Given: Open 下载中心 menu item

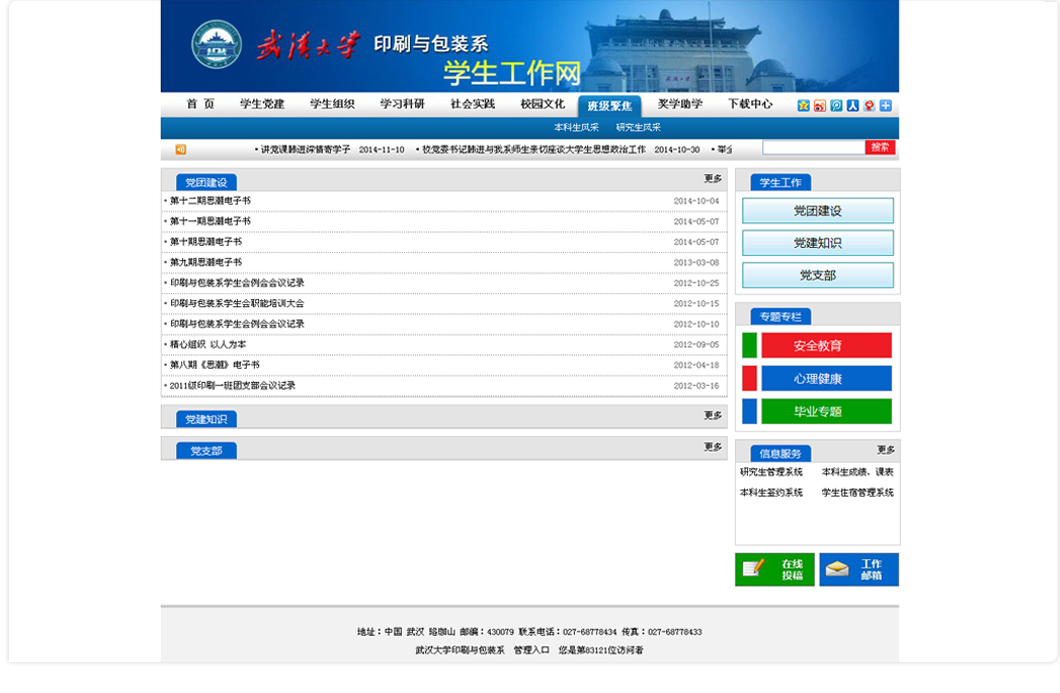Looking at the screenshot, I should (x=750, y=104).
